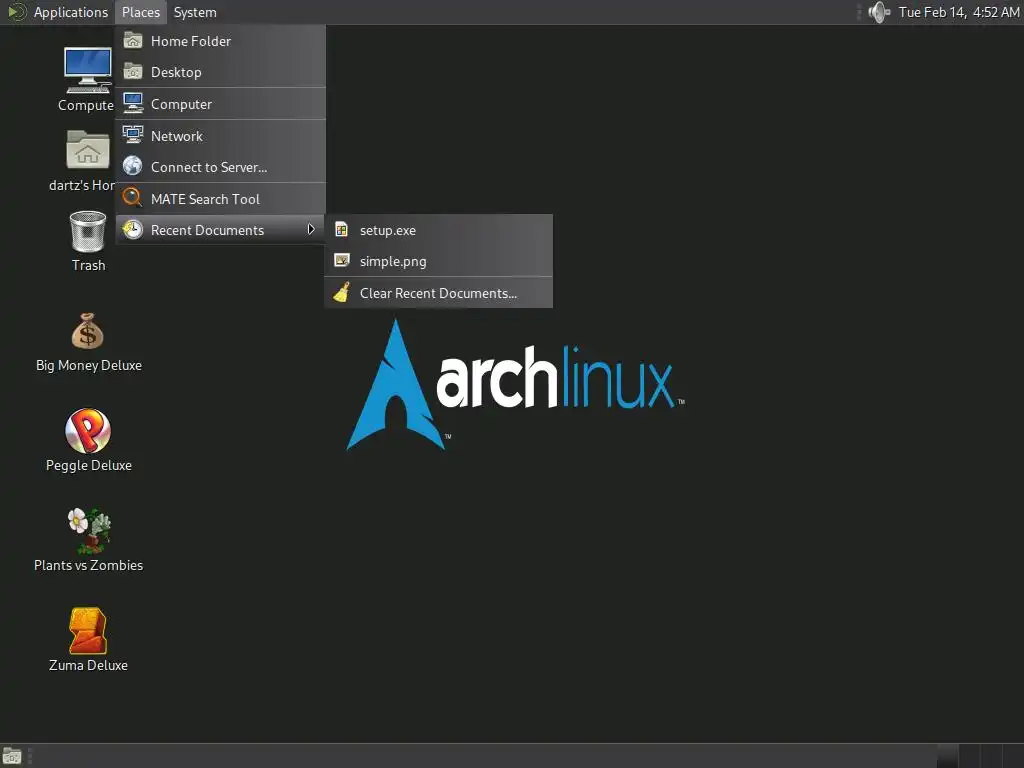
Task: Click the Show Desktop button in bottom panel
Action: (x=12, y=756)
